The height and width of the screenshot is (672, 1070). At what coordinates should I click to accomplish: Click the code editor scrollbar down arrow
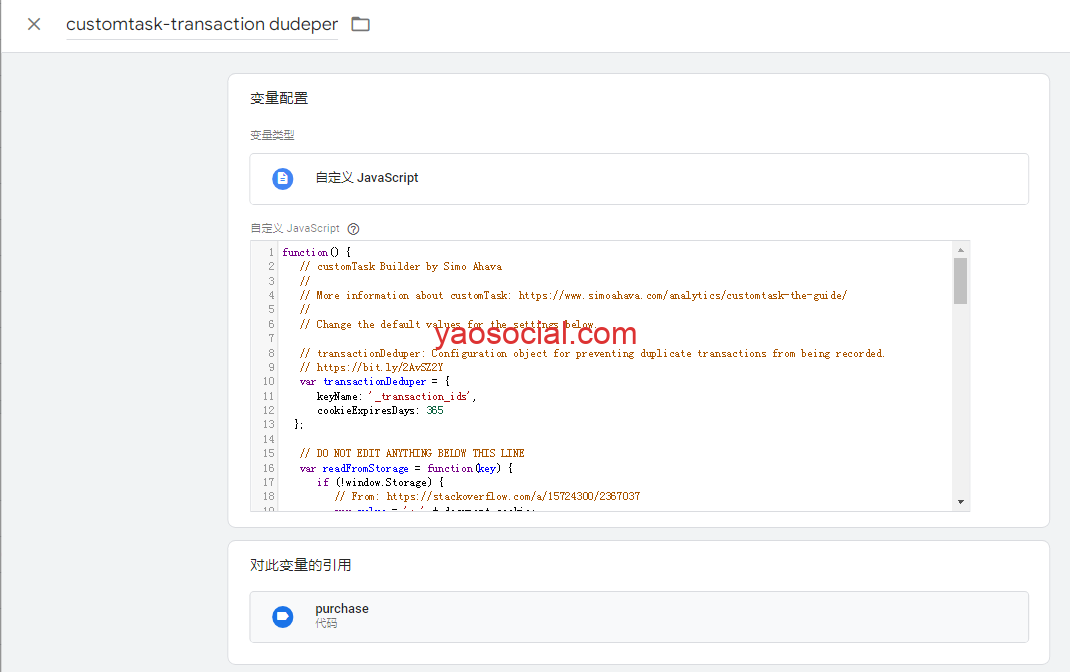(960, 501)
